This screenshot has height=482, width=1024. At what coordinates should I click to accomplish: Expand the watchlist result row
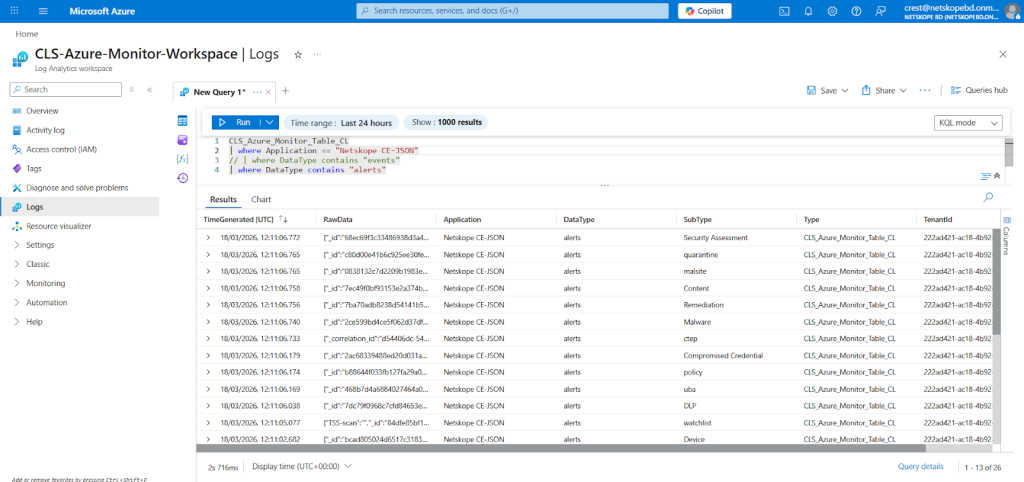click(208, 423)
